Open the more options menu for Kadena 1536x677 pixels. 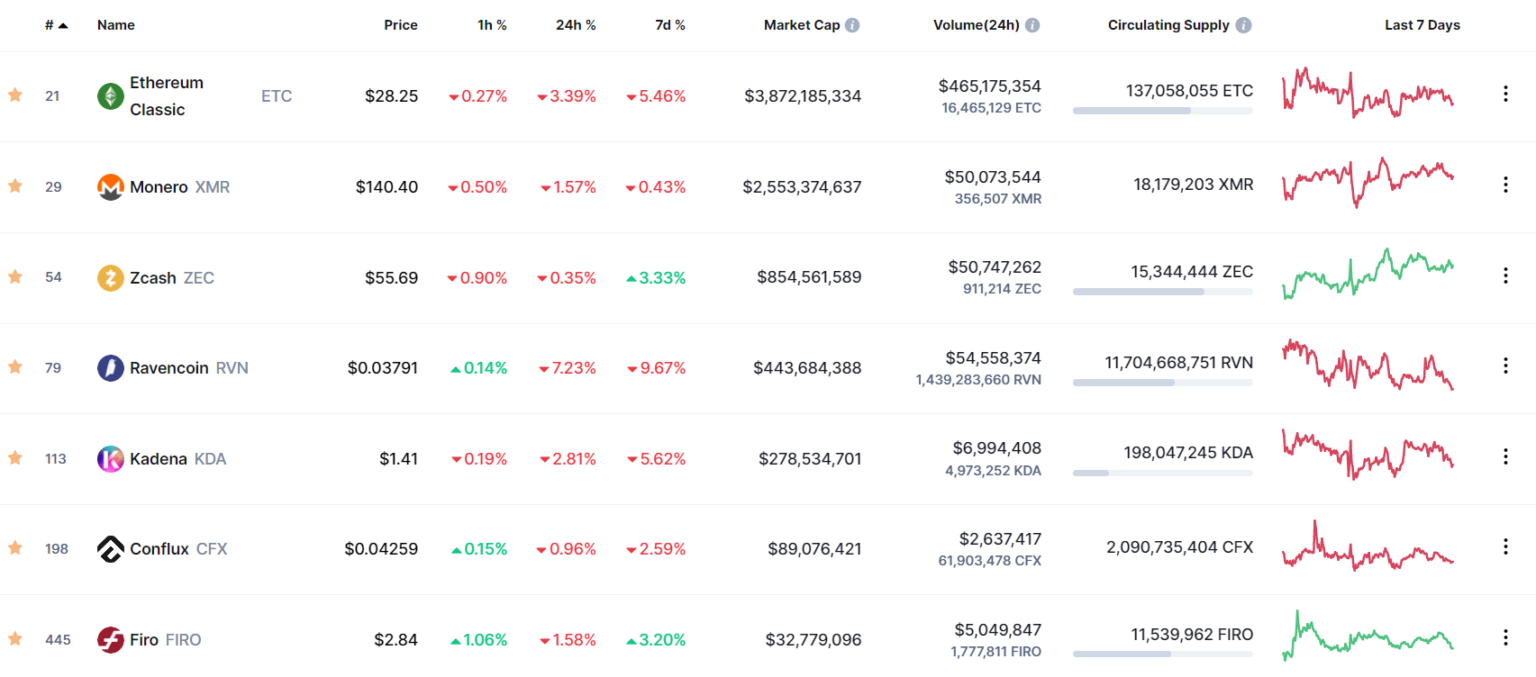[1505, 457]
